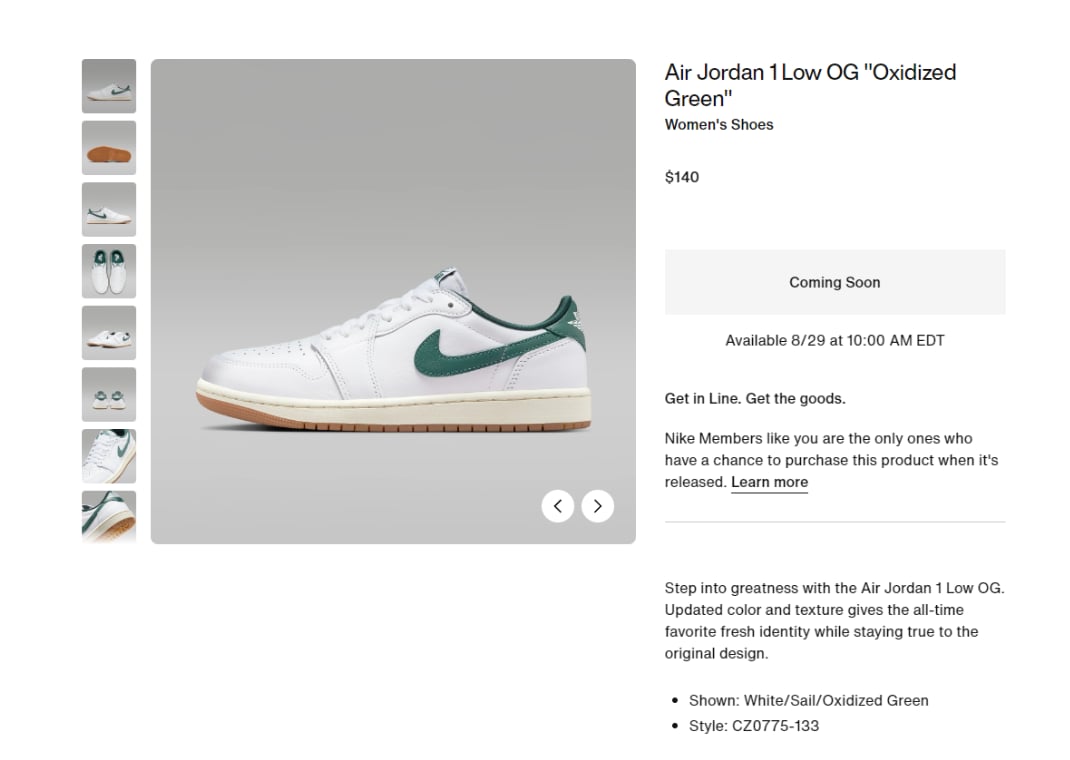Open the Learn more link
This screenshot has height=760, width=1070.
point(769,482)
